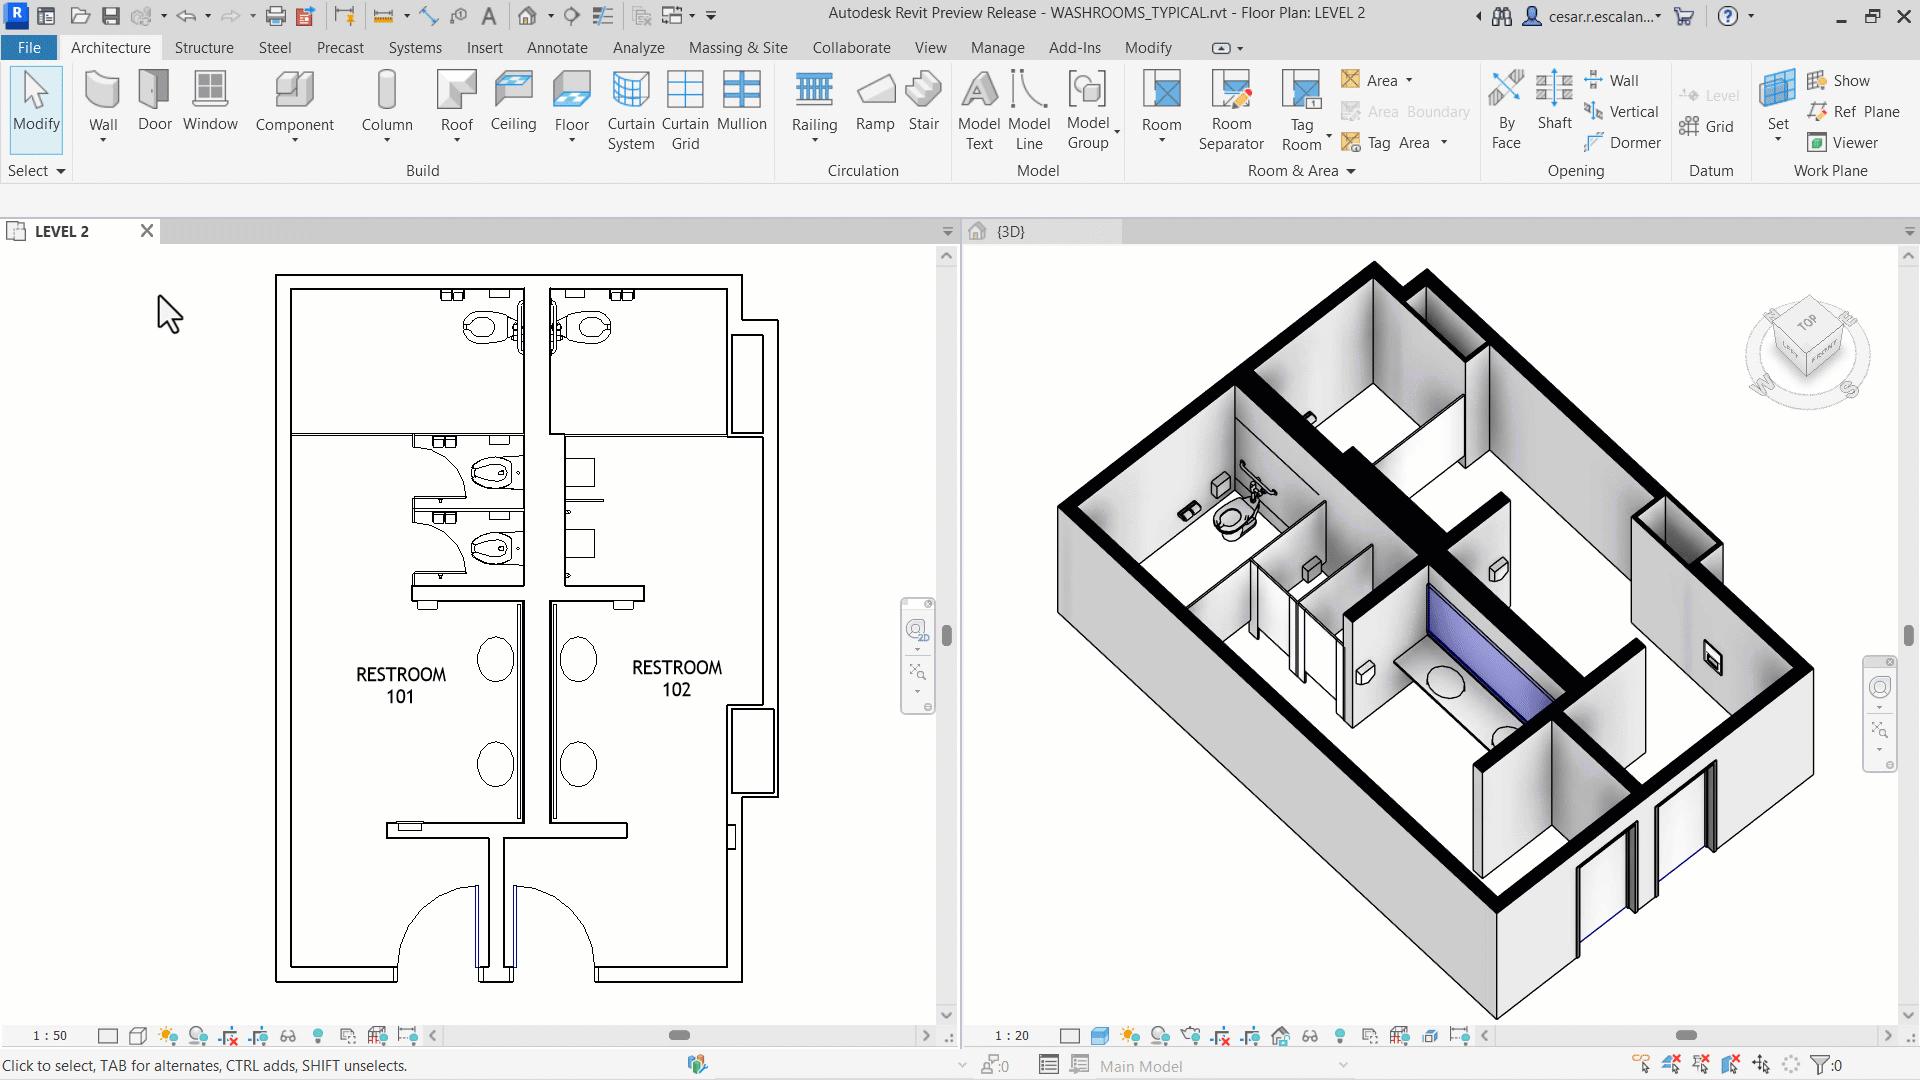The height and width of the screenshot is (1080, 1920).
Task: Toggle Select Pinned Elements in status bar
Action: click(1701, 1065)
